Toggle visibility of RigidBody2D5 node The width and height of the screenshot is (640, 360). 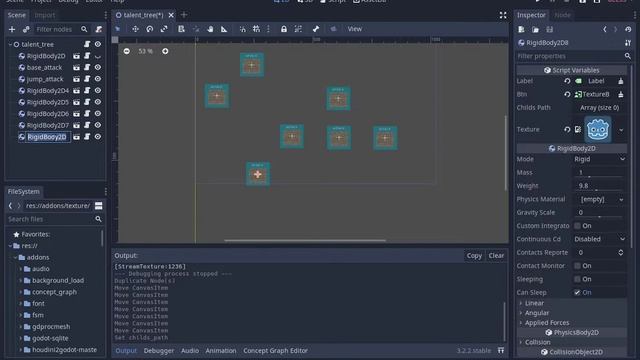(98, 102)
